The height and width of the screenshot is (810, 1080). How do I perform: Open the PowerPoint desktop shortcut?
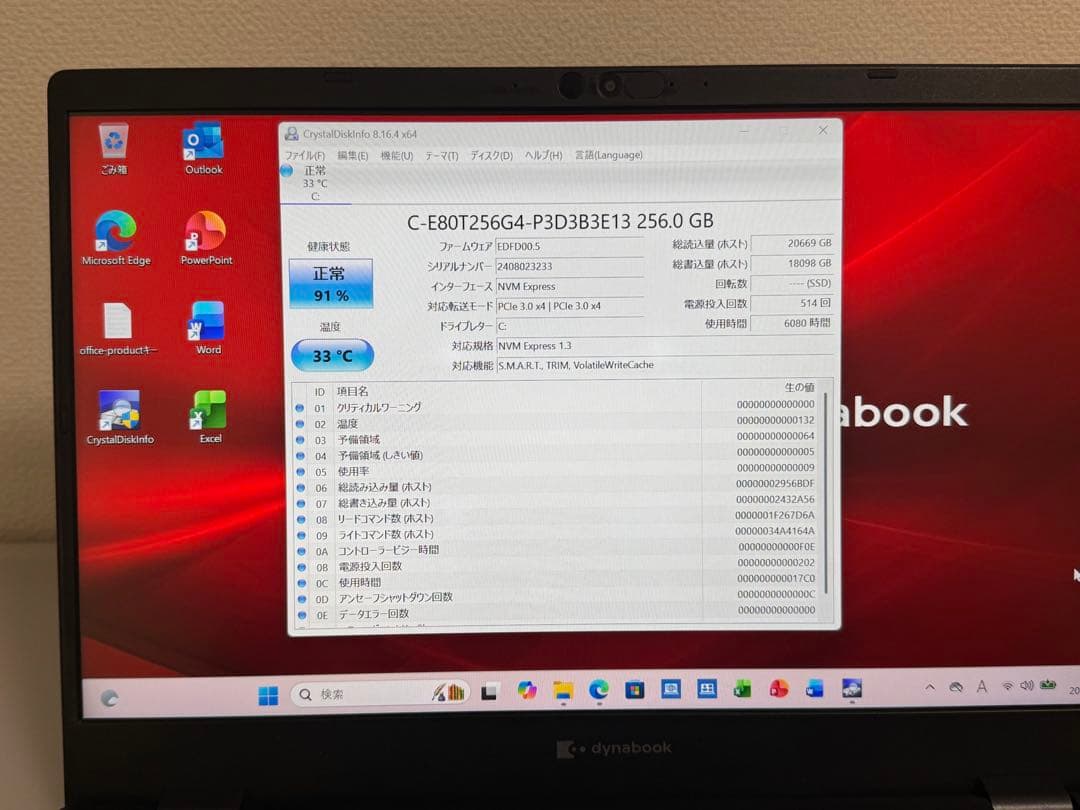[x=206, y=238]
